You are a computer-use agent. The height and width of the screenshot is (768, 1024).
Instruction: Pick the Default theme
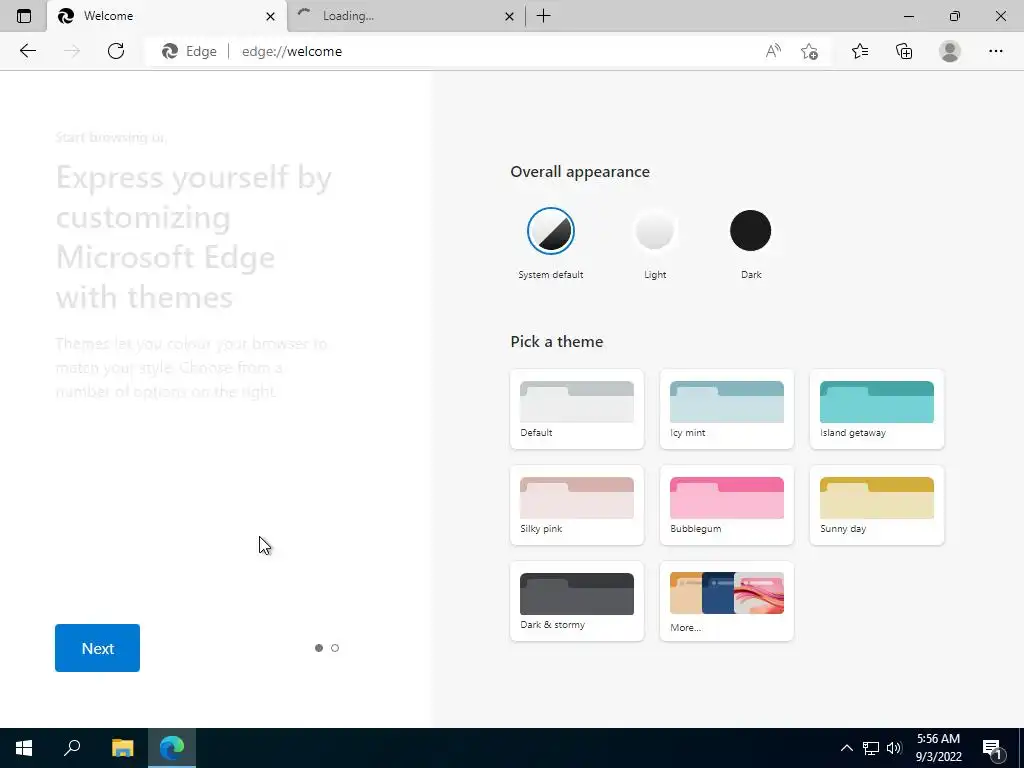[x=577, y=409]
